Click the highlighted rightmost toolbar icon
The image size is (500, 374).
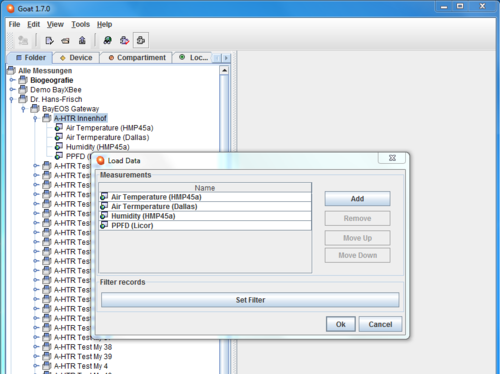pos(141,41)
